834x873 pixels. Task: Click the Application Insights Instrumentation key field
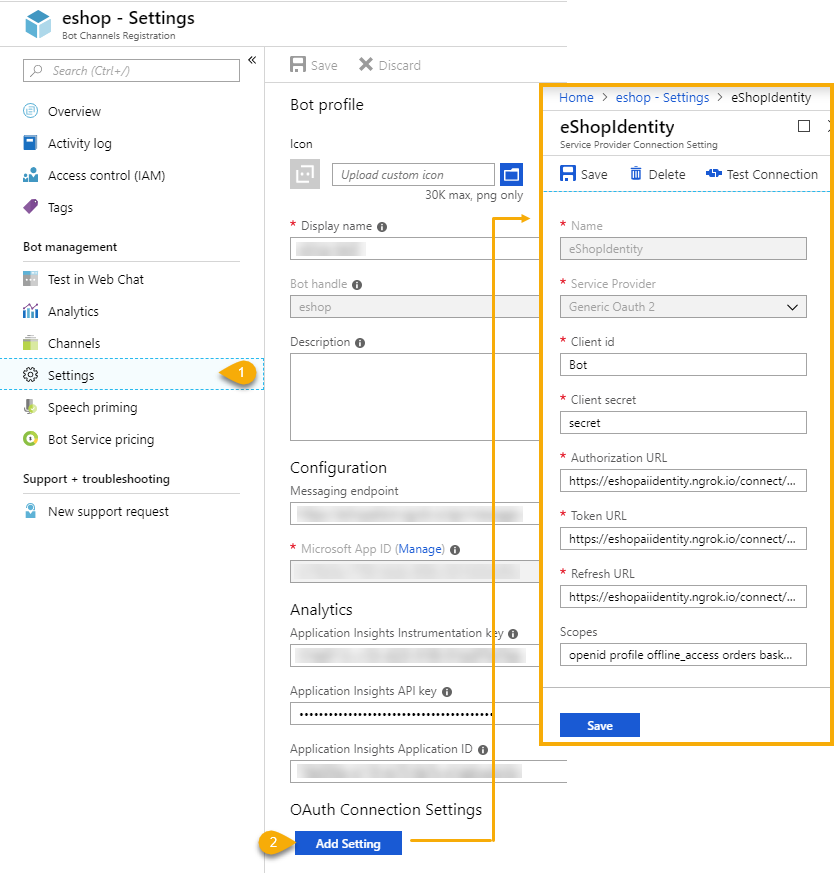coord(414,656)
